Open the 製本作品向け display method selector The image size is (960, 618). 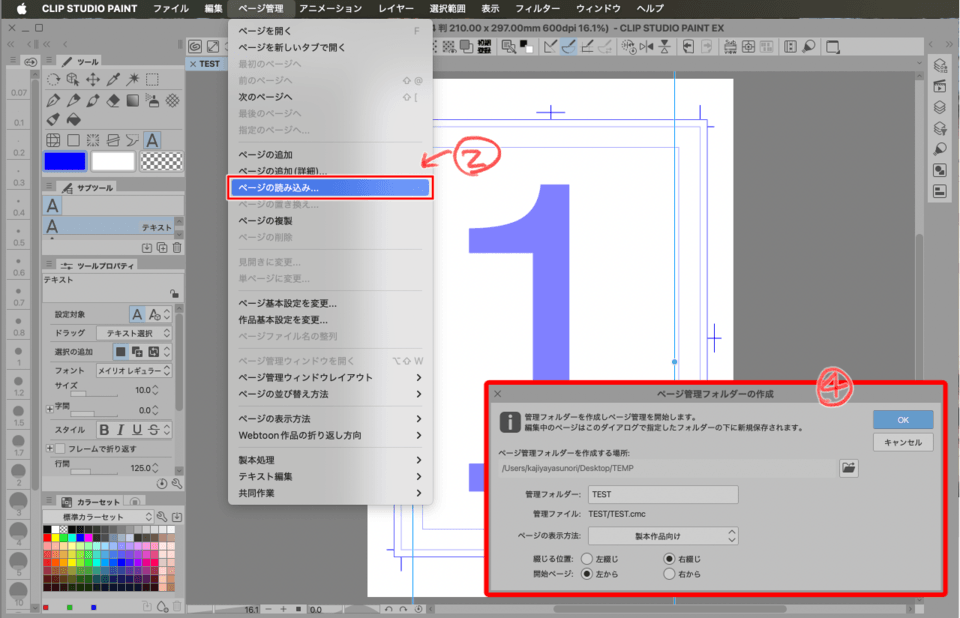pos(662,536)
